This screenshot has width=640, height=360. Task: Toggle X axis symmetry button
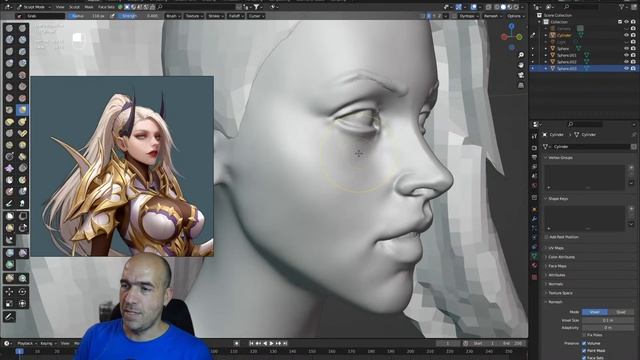tap(429, 16)
